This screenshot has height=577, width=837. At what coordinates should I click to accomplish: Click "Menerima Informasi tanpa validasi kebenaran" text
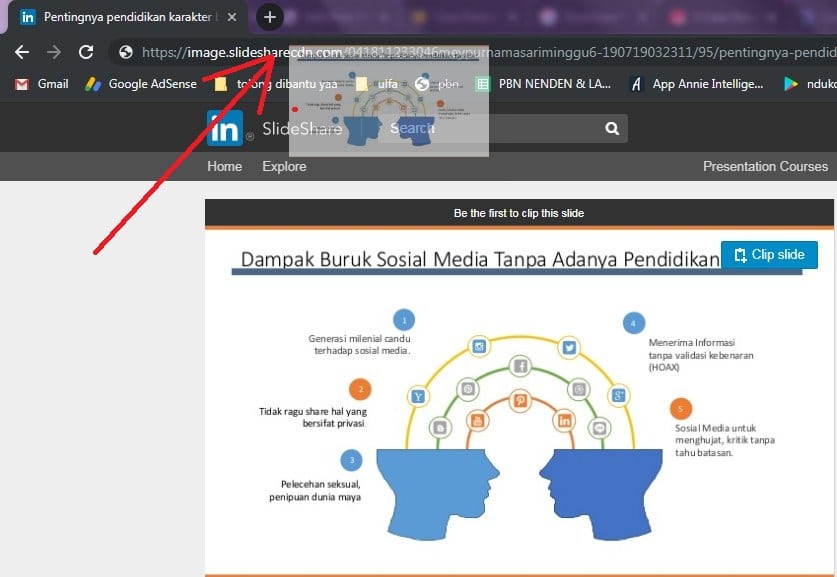tap(701, 355)
